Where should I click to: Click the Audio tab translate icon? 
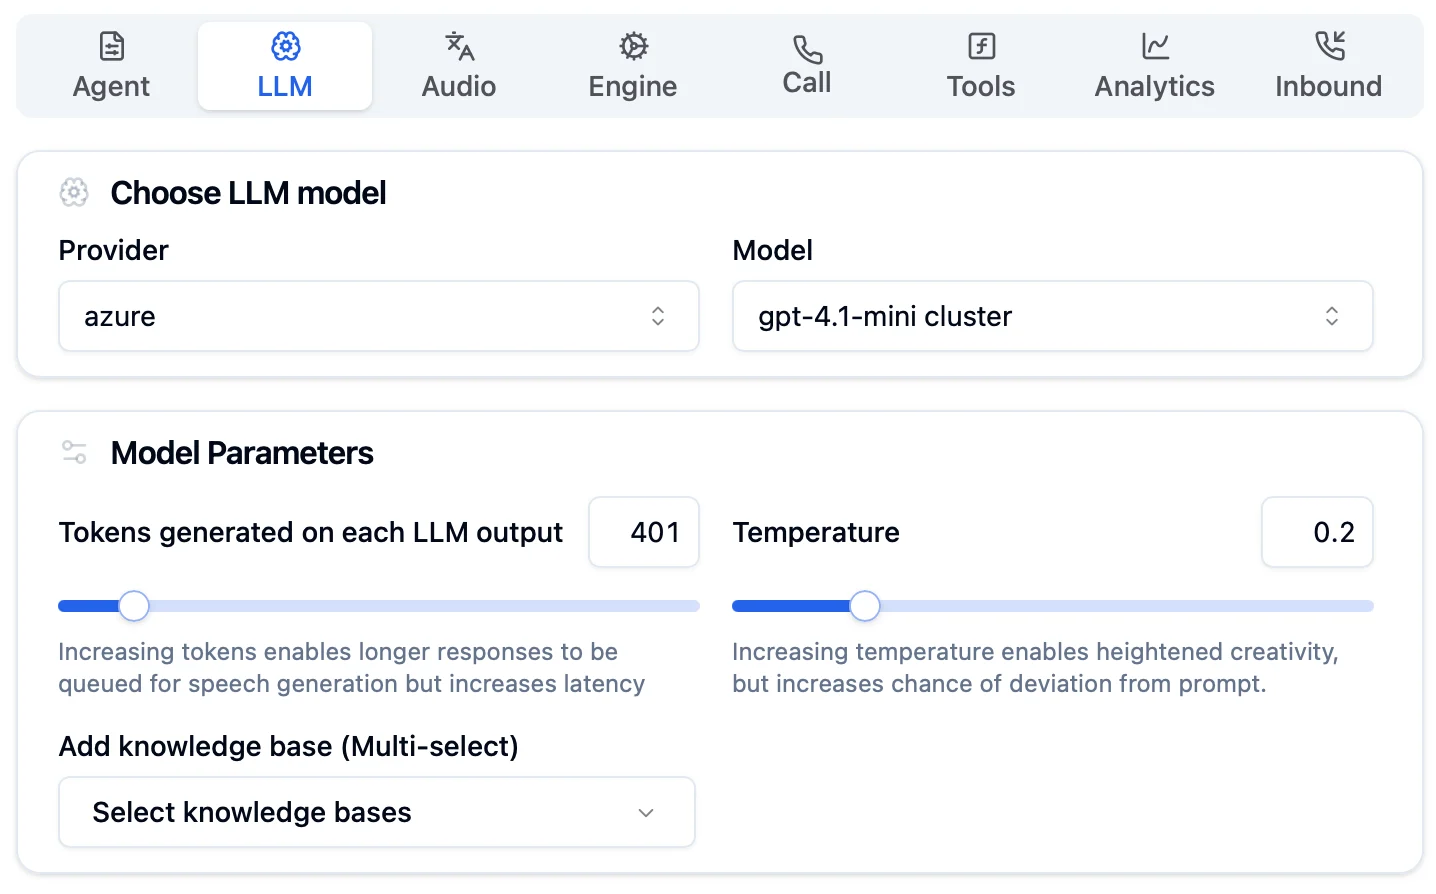[x=459, y=46]
